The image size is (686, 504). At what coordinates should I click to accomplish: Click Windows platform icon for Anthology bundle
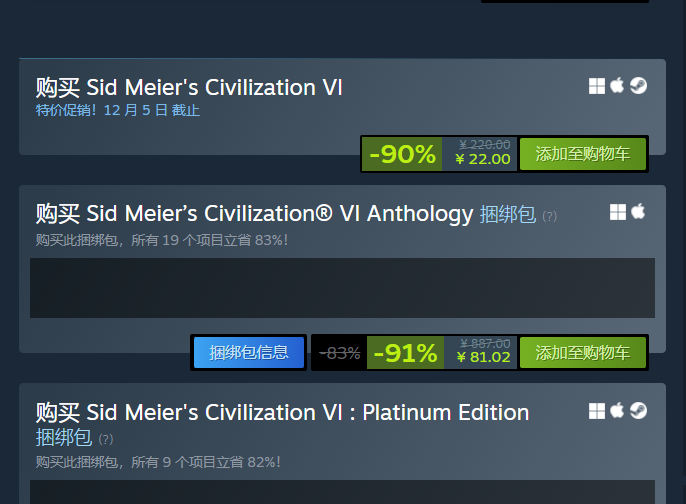click(x=618, y=212)
